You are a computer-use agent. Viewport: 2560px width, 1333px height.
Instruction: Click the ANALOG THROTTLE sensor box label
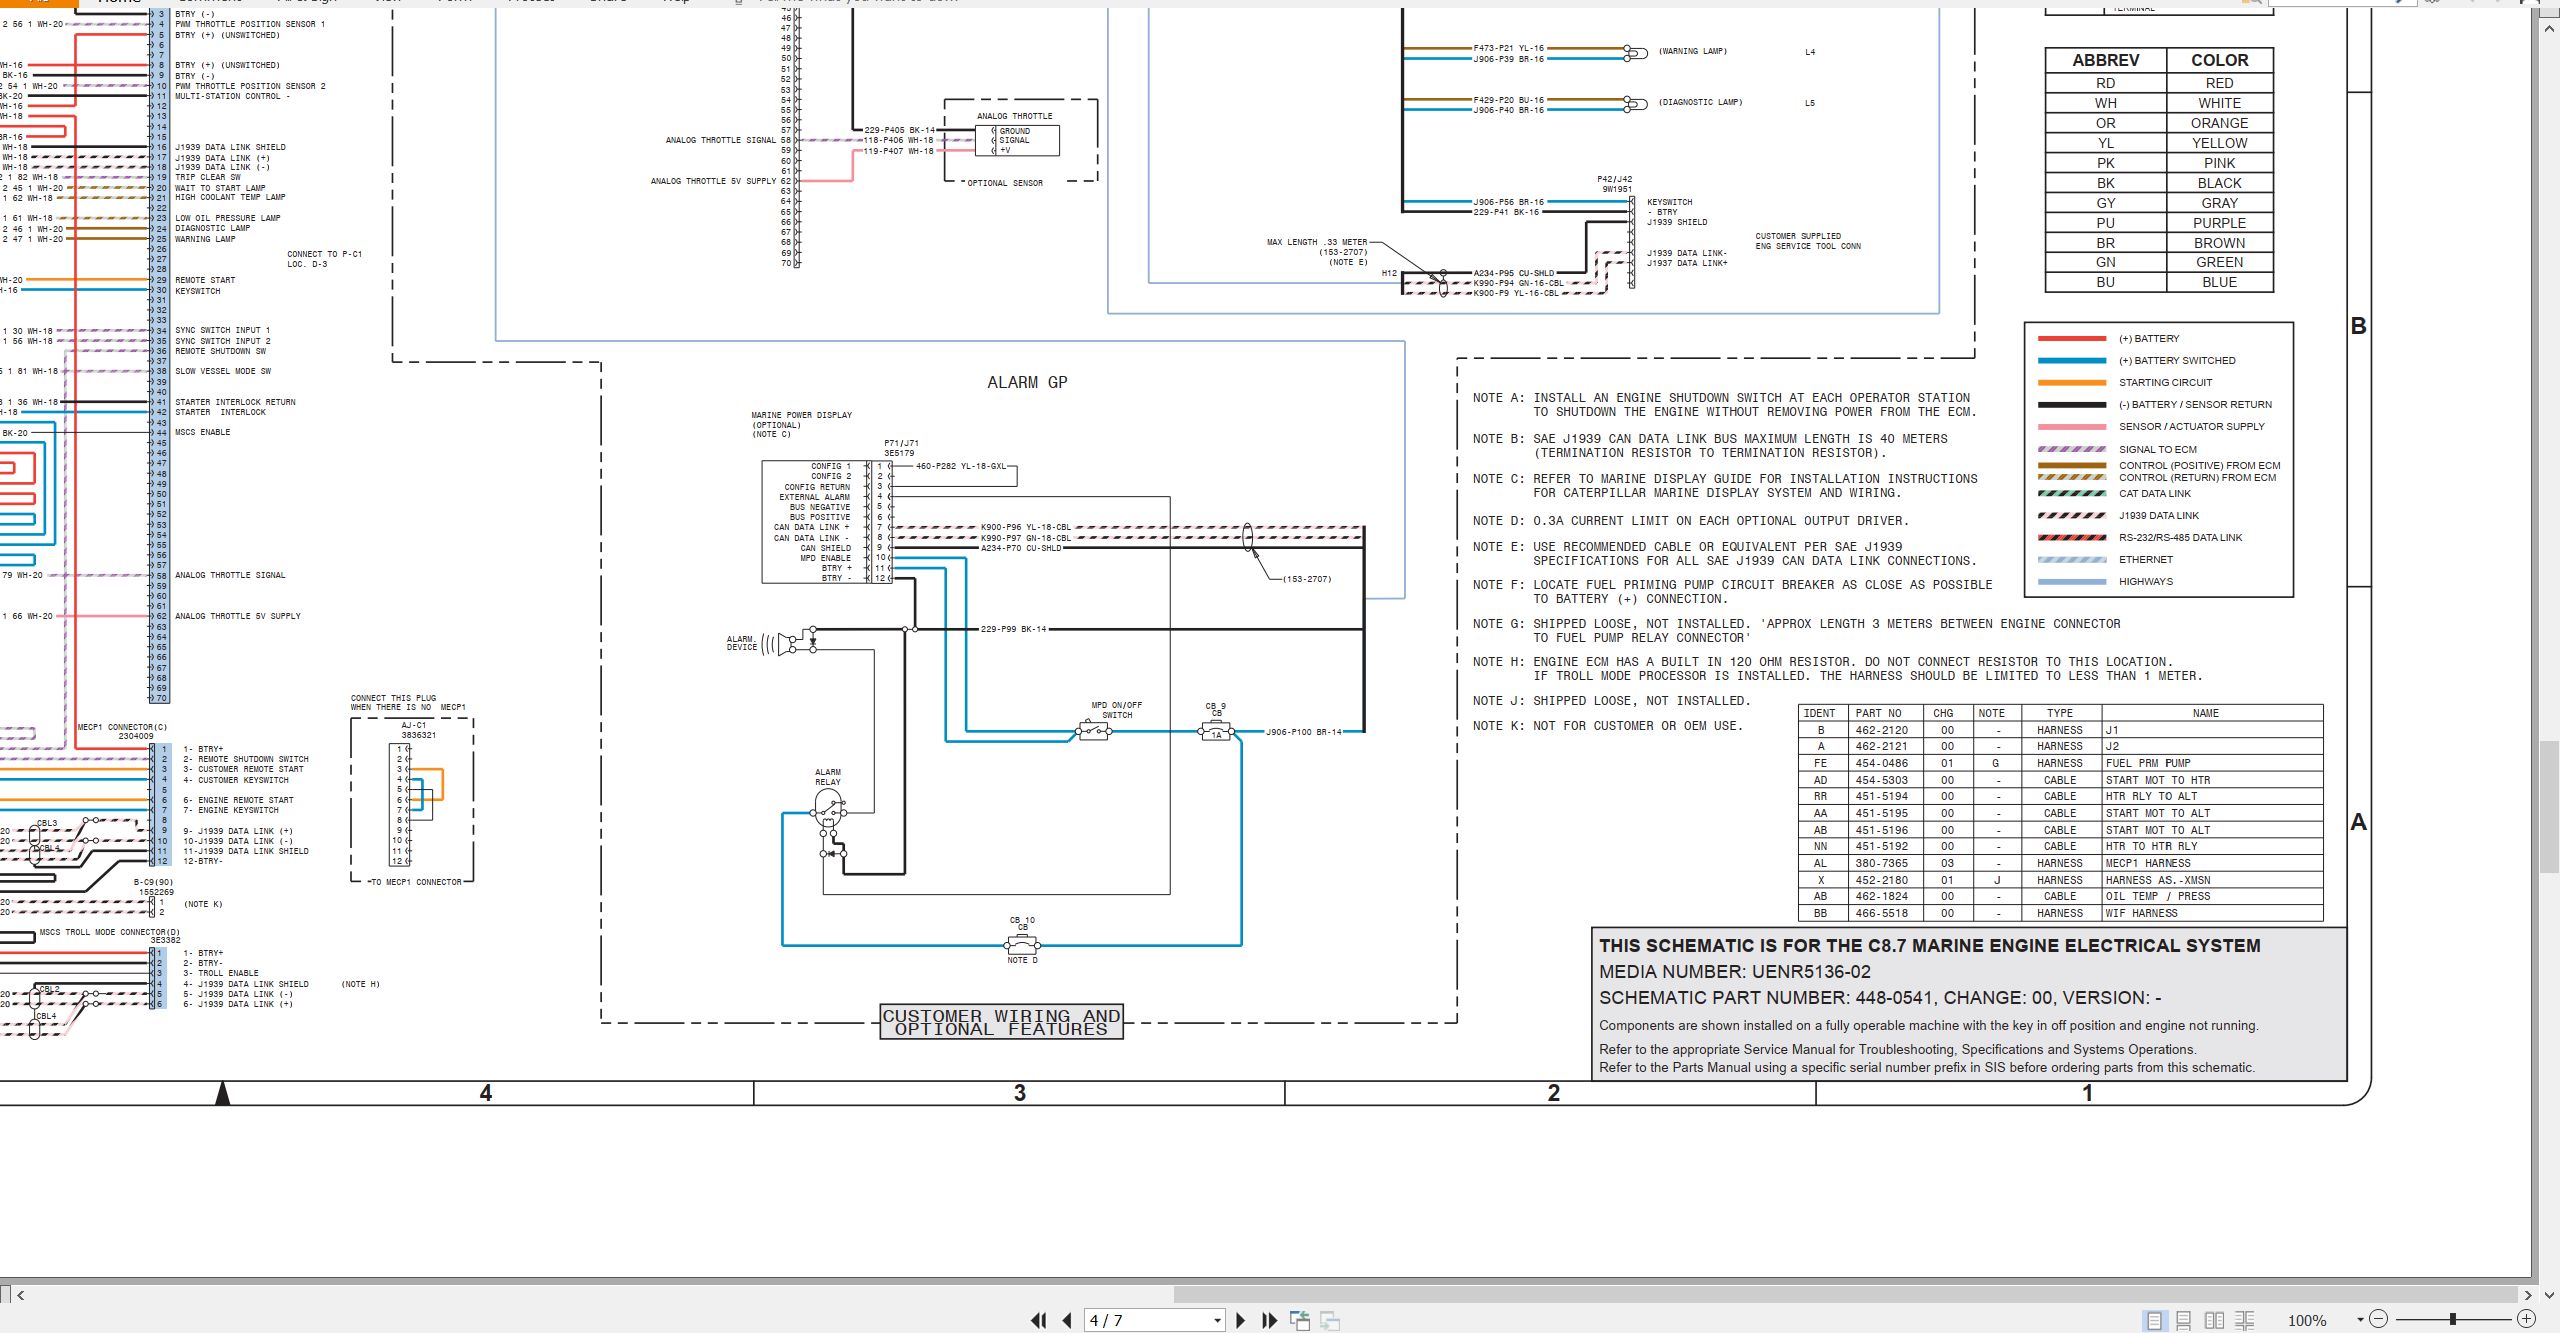coord(1014,116)
